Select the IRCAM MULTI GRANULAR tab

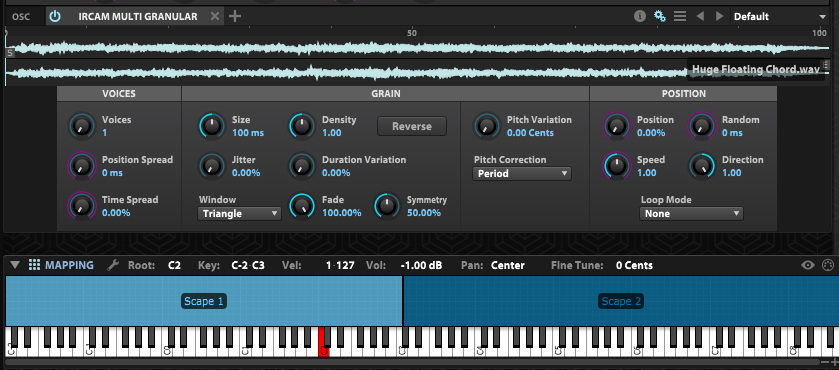[138, 17]
